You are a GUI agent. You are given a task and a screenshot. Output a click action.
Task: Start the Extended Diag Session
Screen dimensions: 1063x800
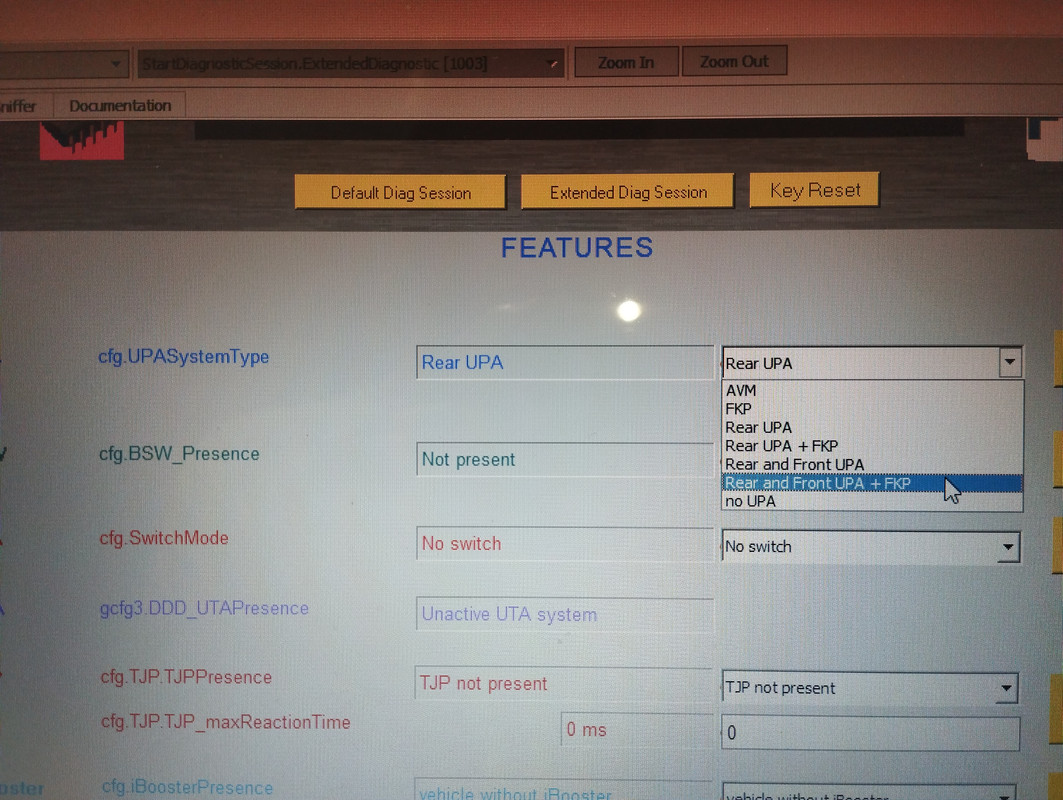click(628, 193)
